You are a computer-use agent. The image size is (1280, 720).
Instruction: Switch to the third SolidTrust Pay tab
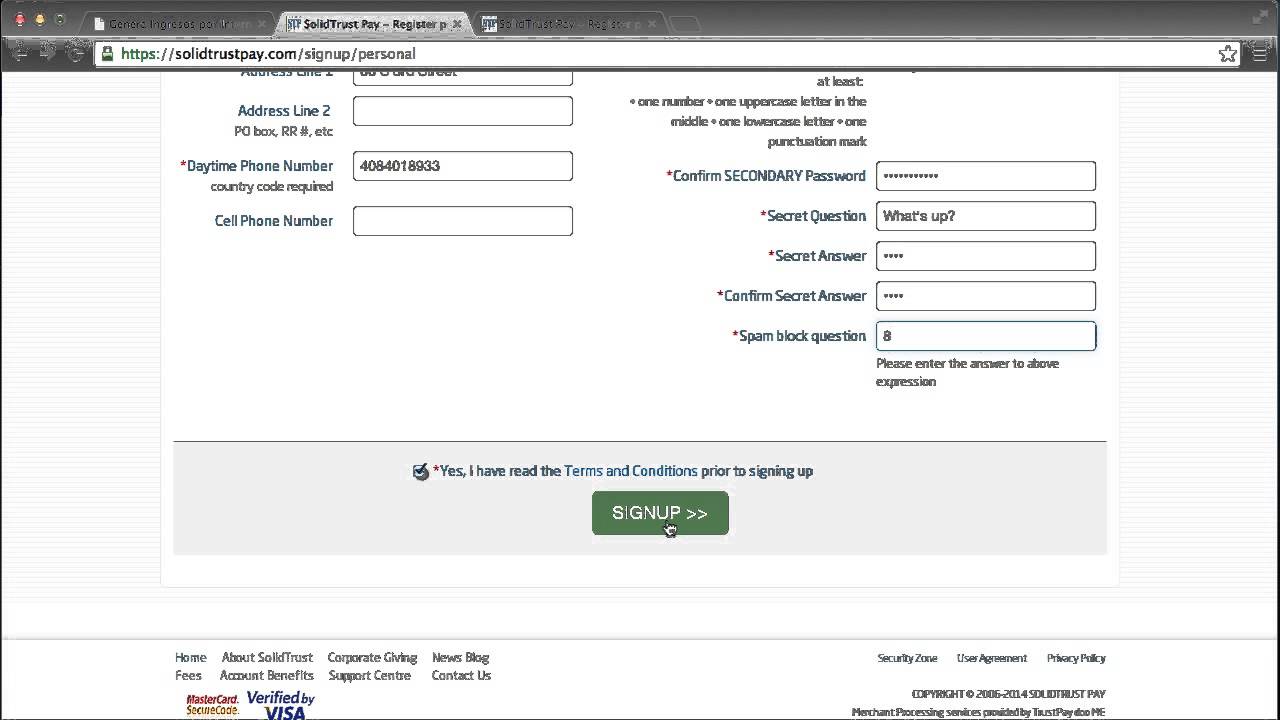point(566,24)
